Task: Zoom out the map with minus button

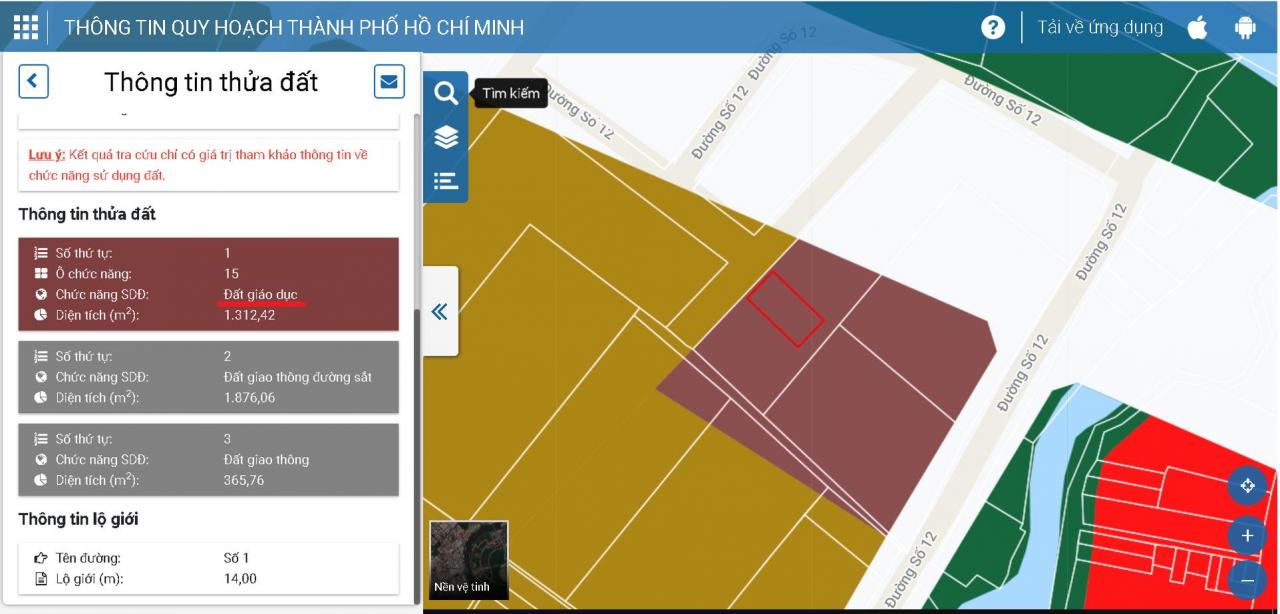Action: click(1247, 580)
